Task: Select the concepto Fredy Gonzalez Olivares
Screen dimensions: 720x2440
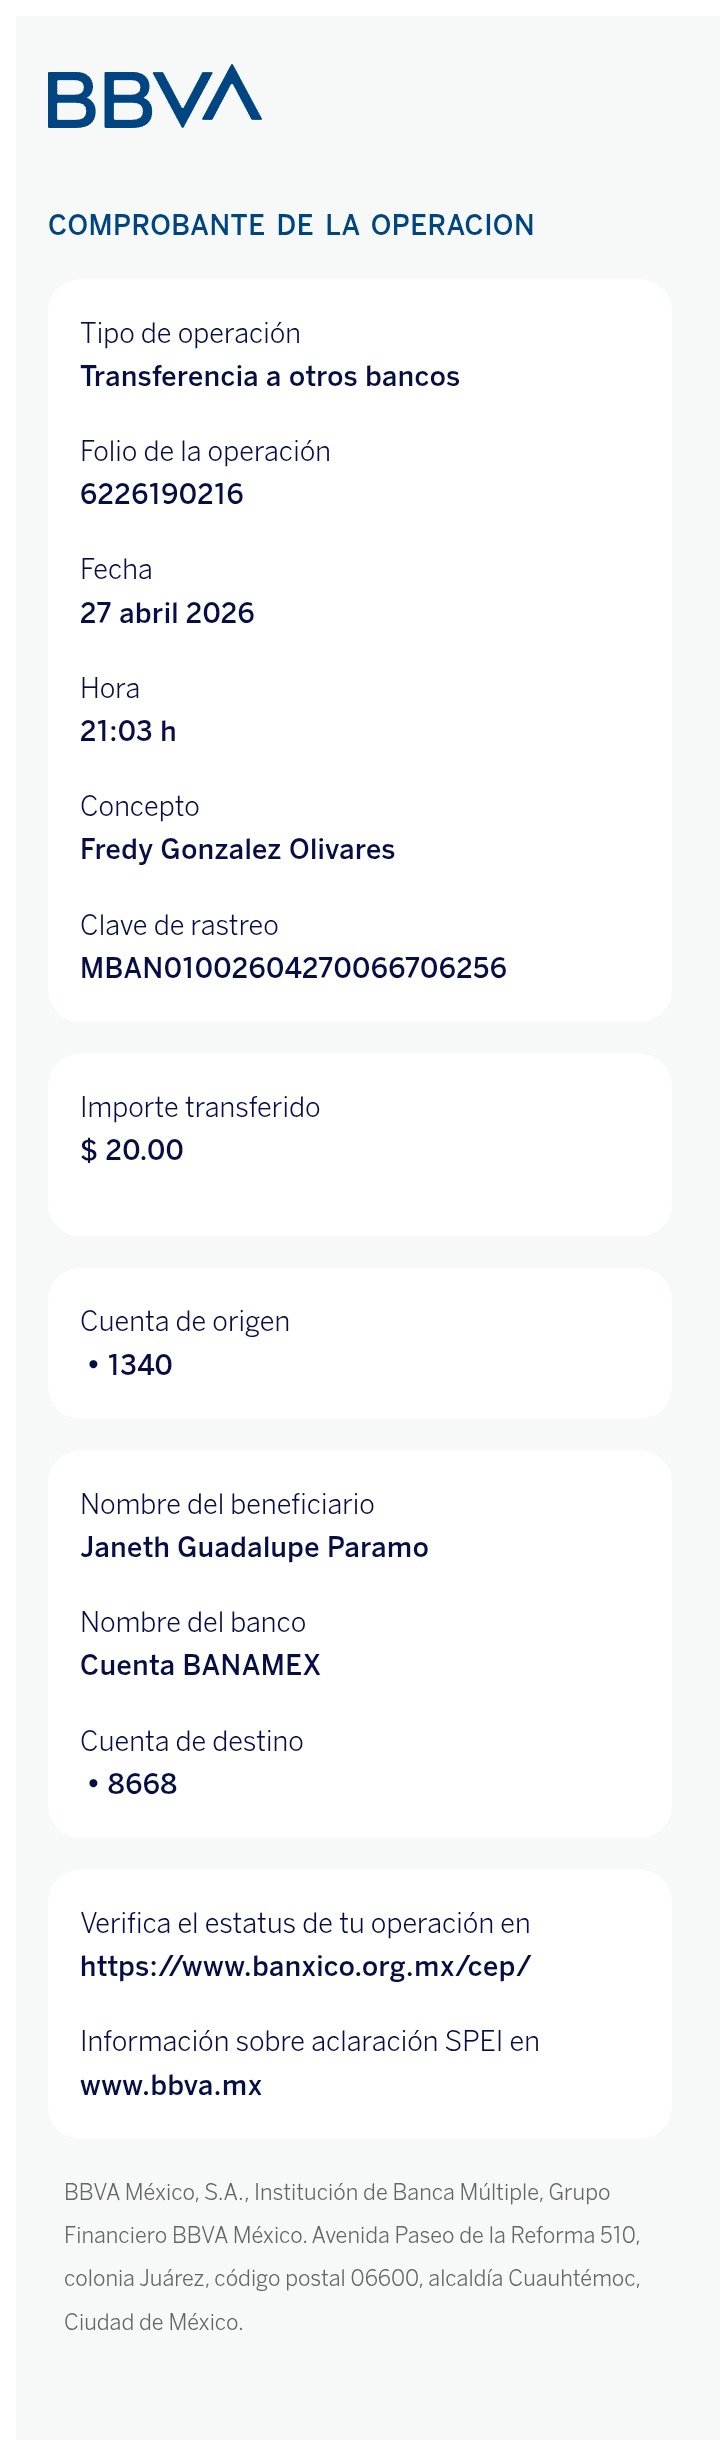Action: pos(238,849)
